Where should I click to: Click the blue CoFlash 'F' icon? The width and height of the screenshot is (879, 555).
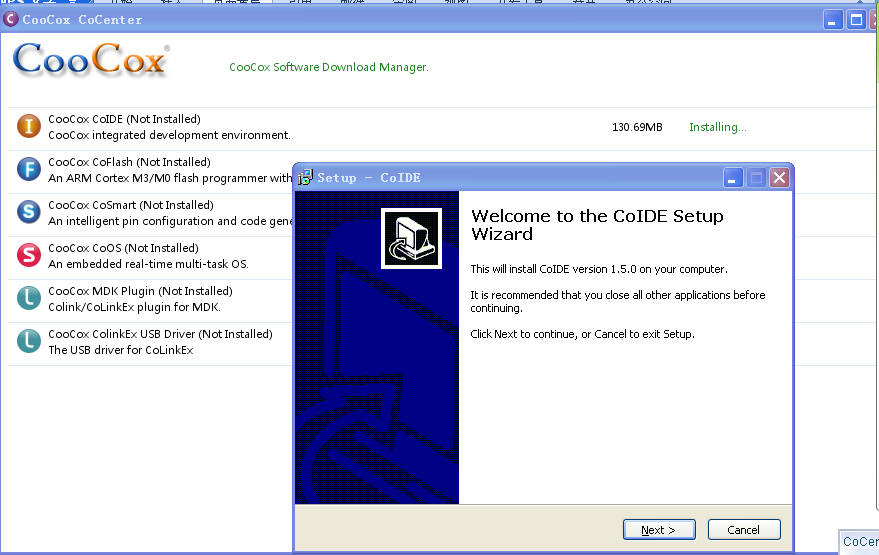pos(29,169)
